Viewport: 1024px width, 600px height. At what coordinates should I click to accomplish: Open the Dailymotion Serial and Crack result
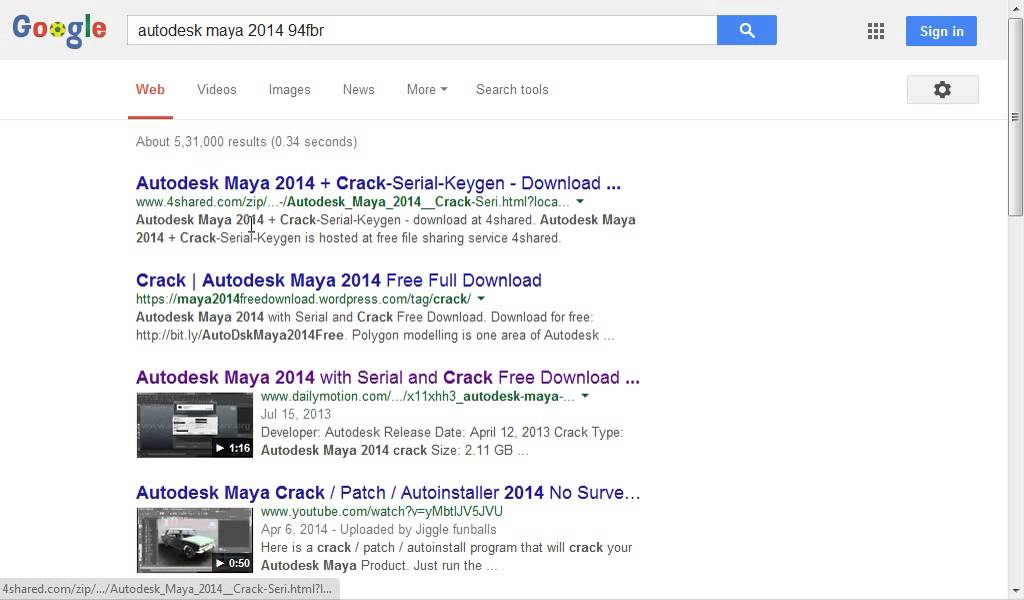(x=388, y=377)
